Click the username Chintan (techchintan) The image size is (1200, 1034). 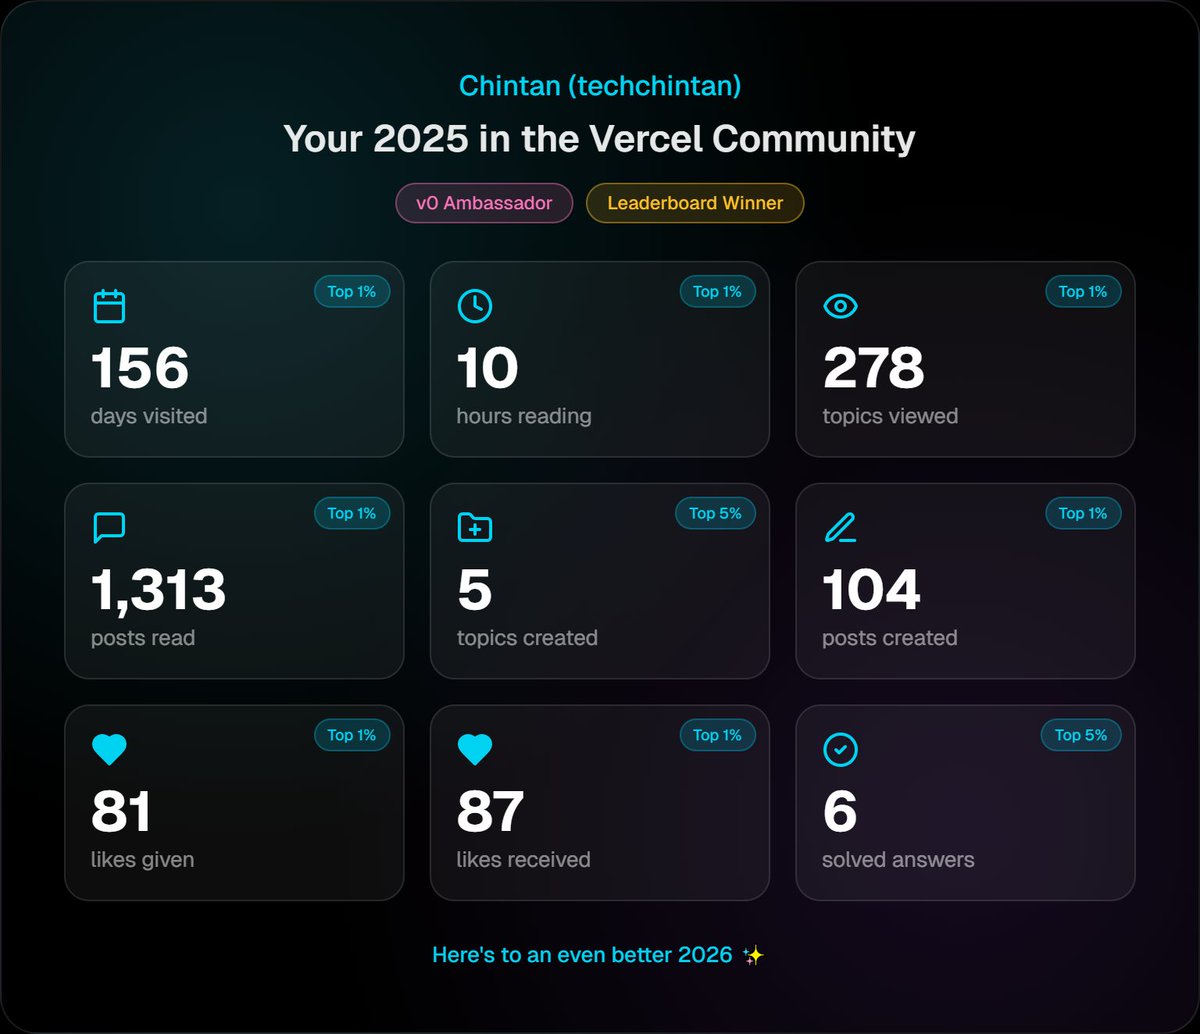(x=600, y=86)
